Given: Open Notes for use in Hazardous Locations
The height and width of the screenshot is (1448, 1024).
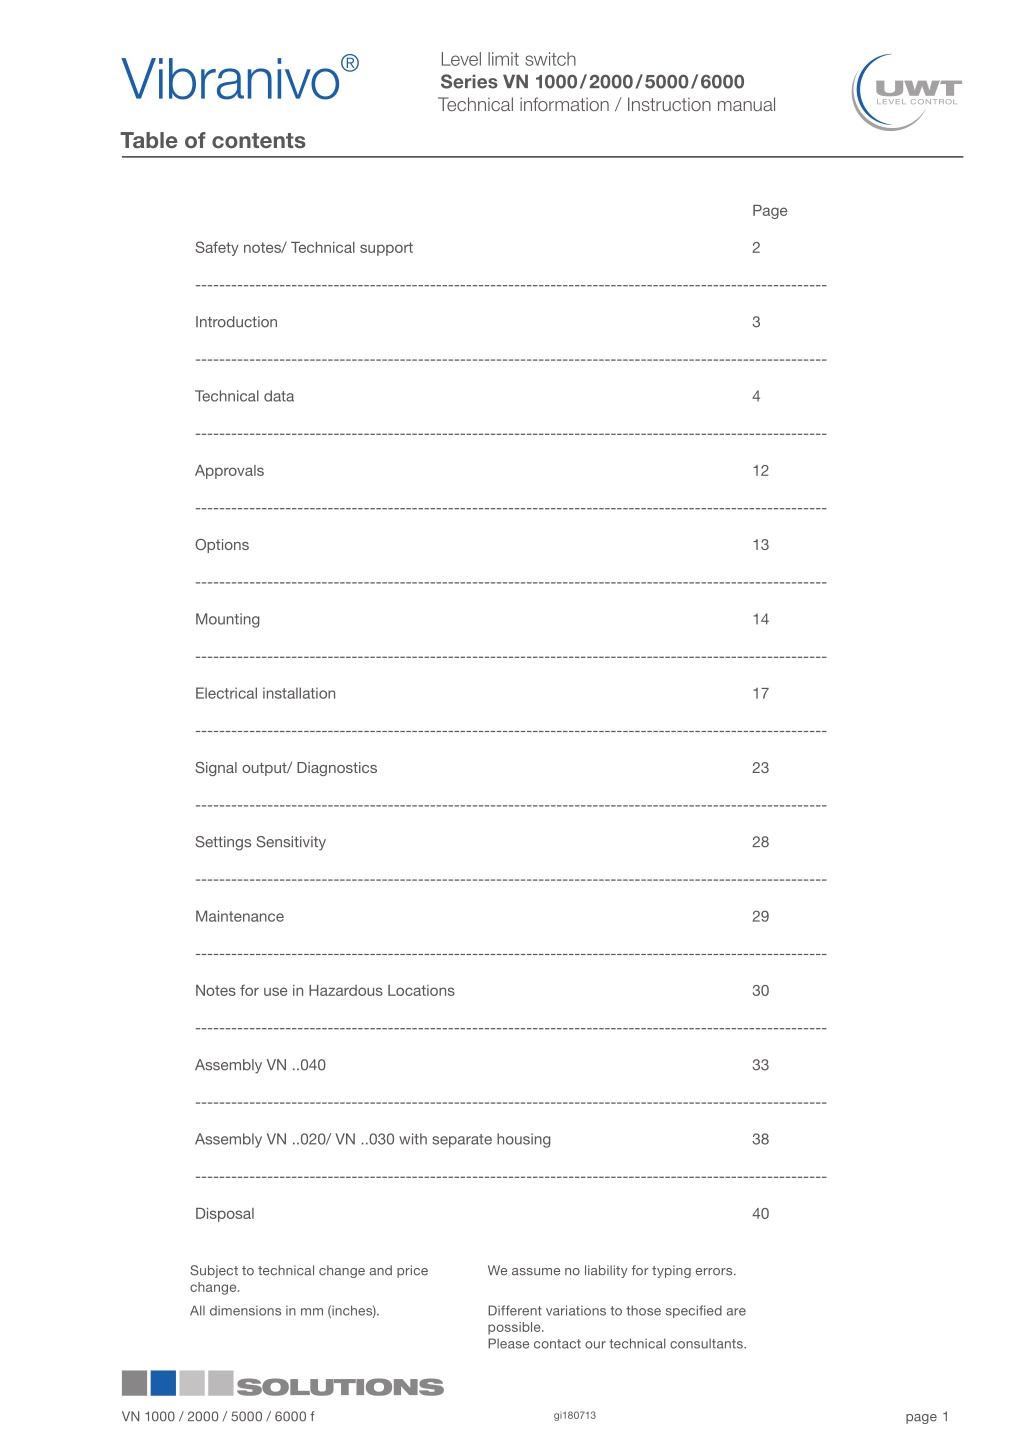Looking at the screenshot, I should (325, 990).
